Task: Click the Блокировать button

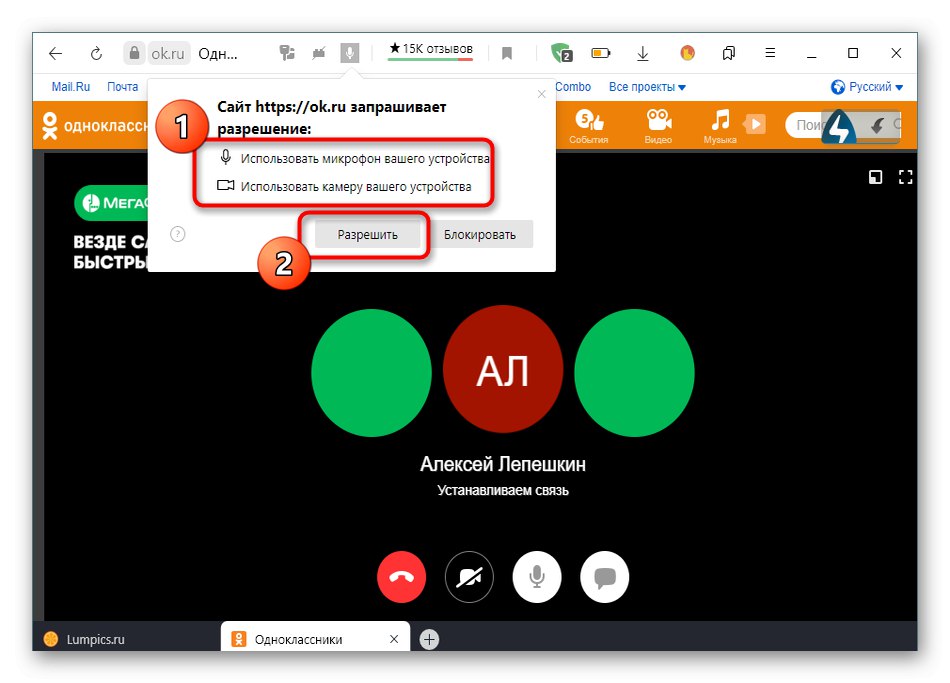Action: [x=483, y=234]
